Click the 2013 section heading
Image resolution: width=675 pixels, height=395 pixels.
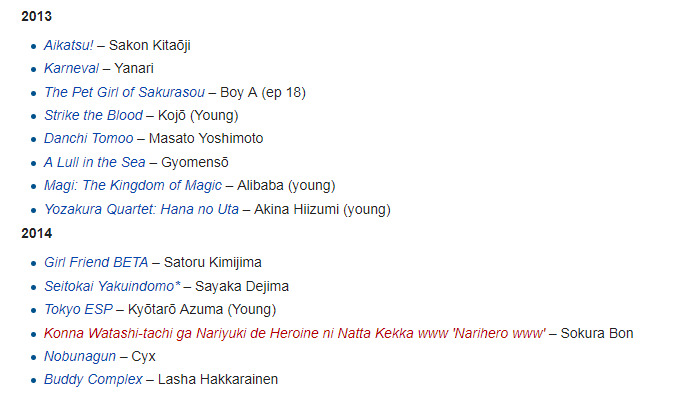37,16
